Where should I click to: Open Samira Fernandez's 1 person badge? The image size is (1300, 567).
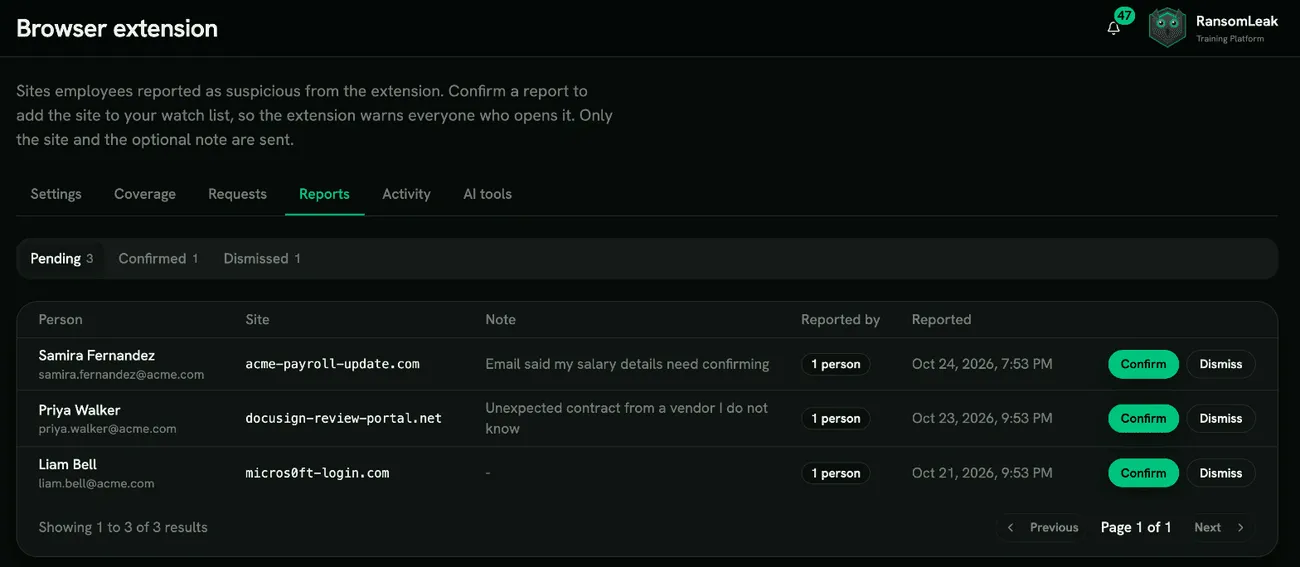(836, 364)
